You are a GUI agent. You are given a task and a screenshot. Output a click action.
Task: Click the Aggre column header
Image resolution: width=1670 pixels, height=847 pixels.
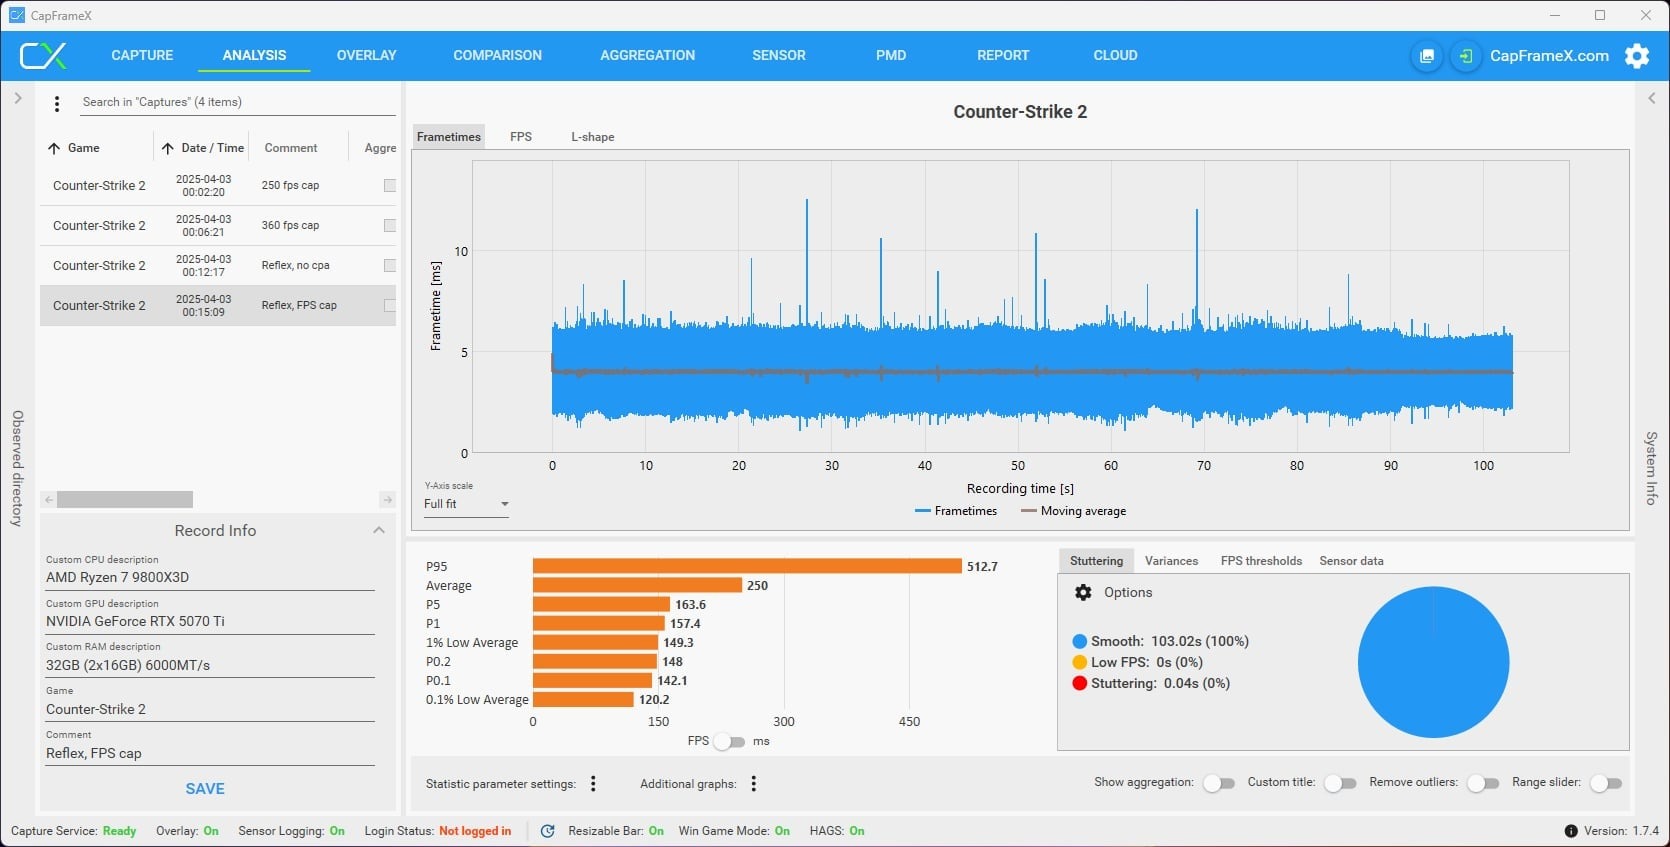click(380, 148)
